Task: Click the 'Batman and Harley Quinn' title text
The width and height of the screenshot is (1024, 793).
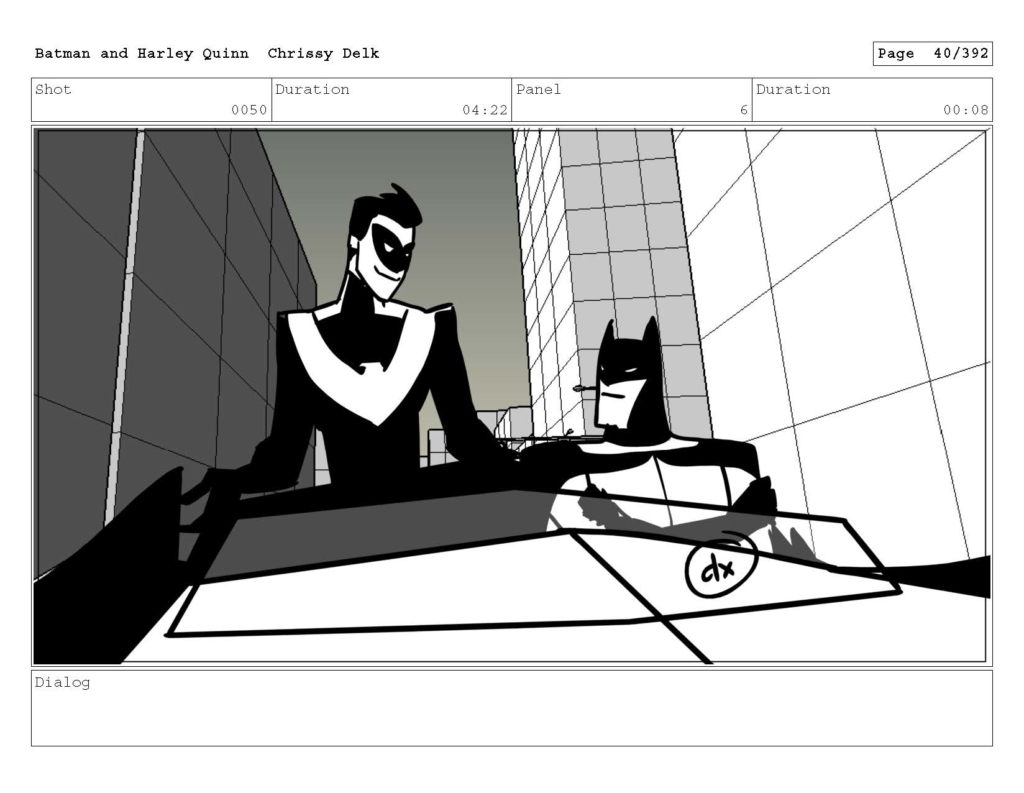Action: (x=142, y=54)
